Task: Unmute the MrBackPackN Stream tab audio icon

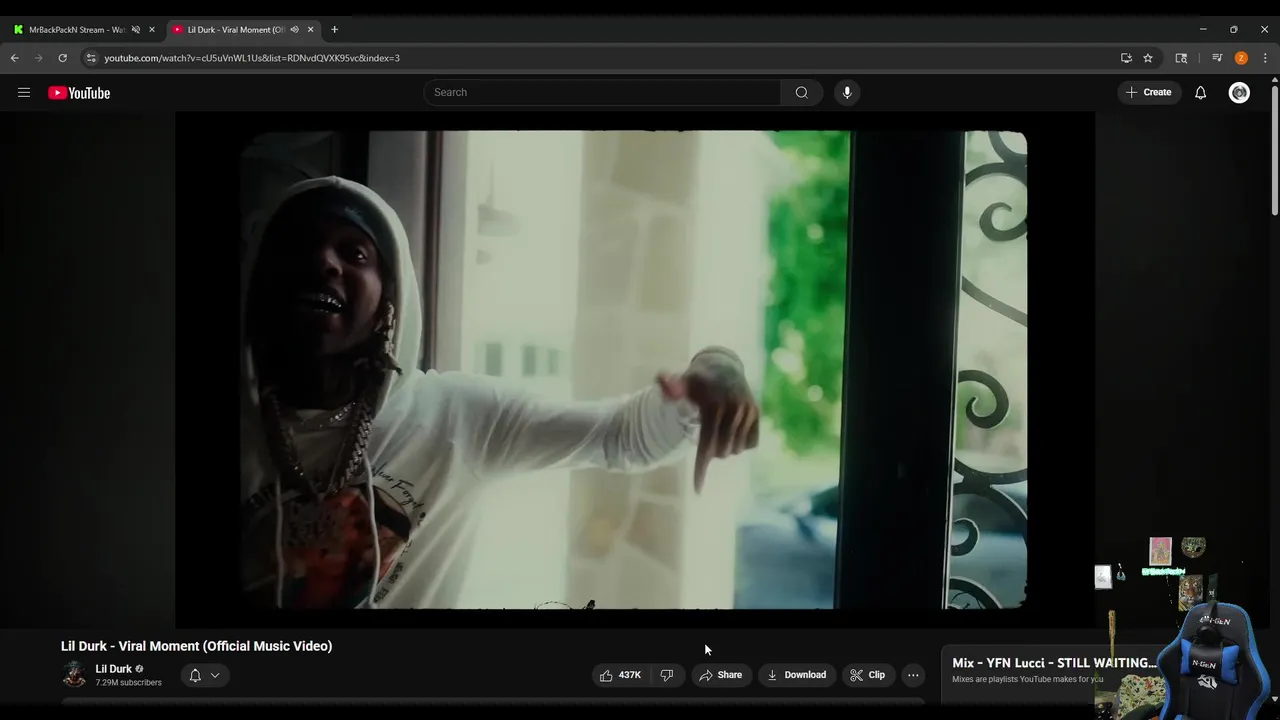Action: coord(136,30)
